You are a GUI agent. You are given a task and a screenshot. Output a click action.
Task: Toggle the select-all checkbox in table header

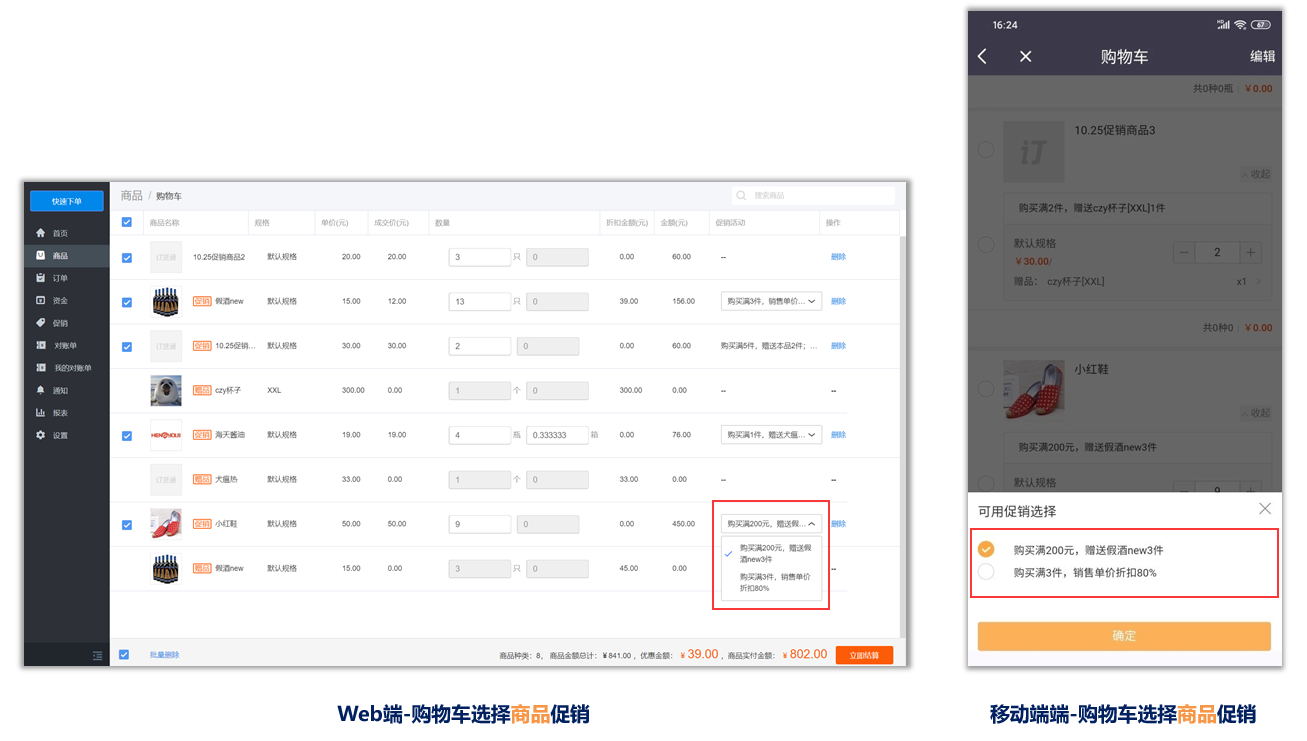(x=126, y=222)
